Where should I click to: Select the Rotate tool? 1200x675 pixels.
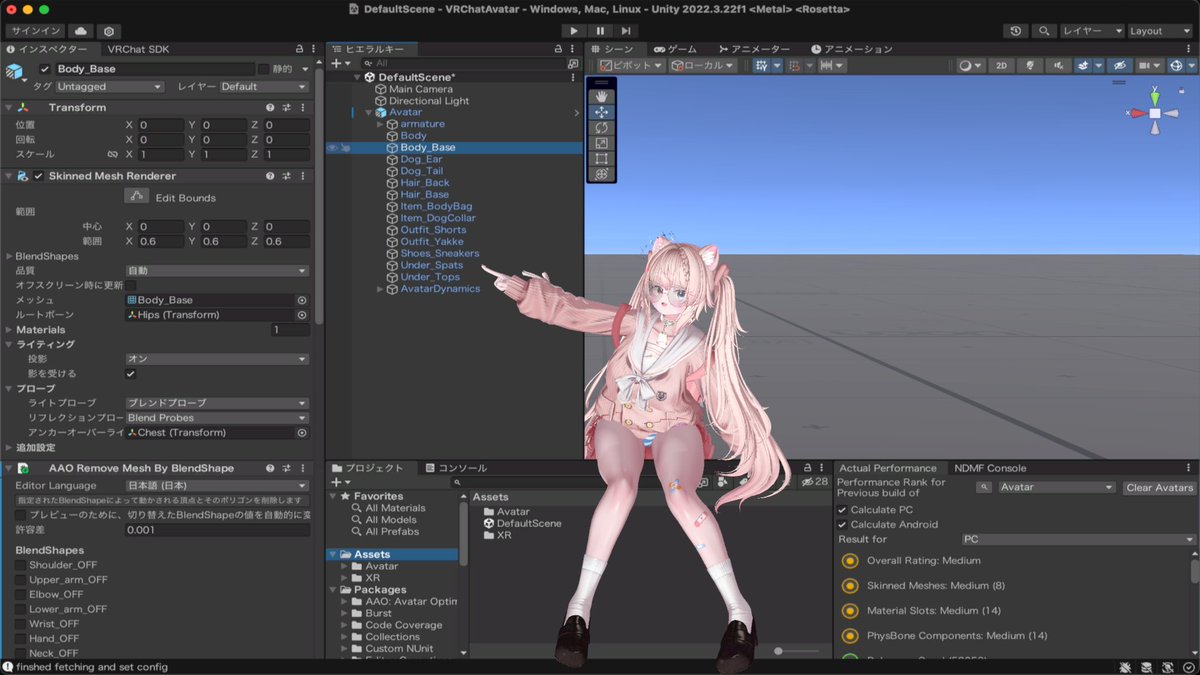pyautogui.click(x=601, y=128)
